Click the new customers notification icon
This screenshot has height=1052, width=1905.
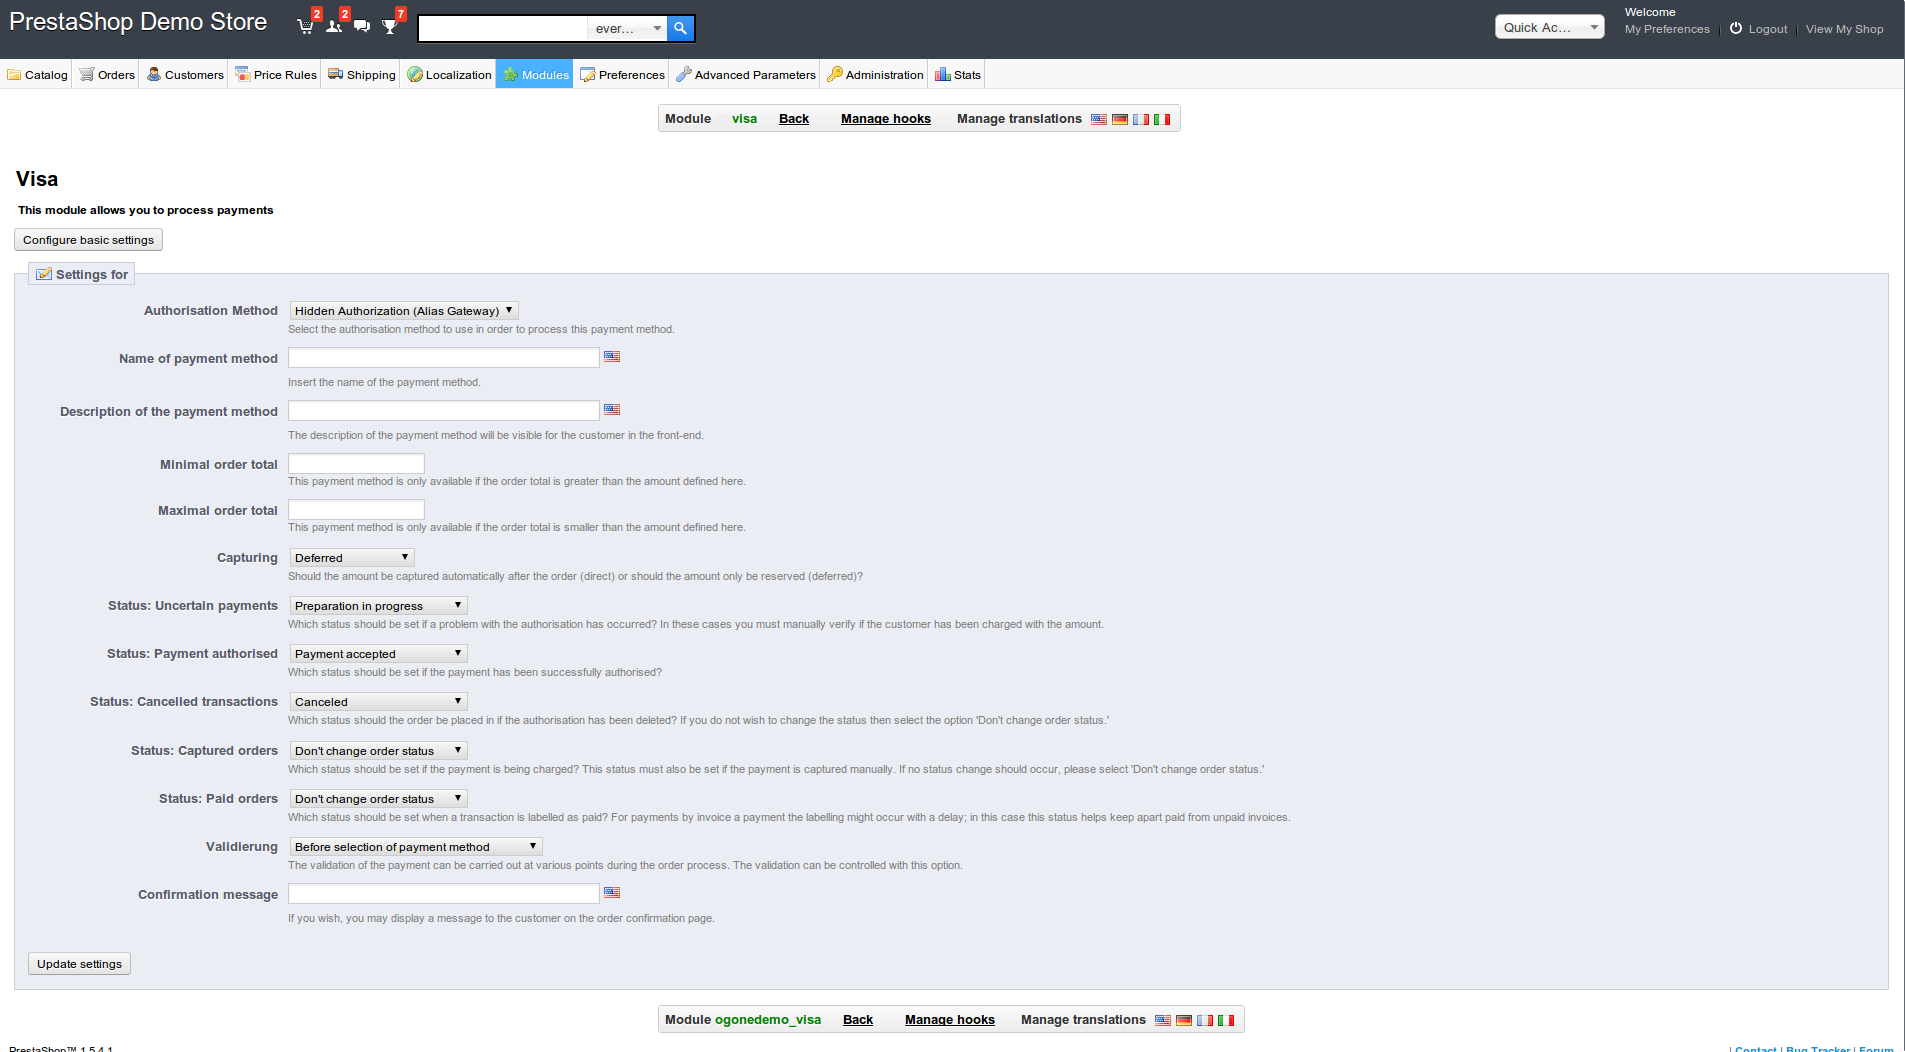334,27
